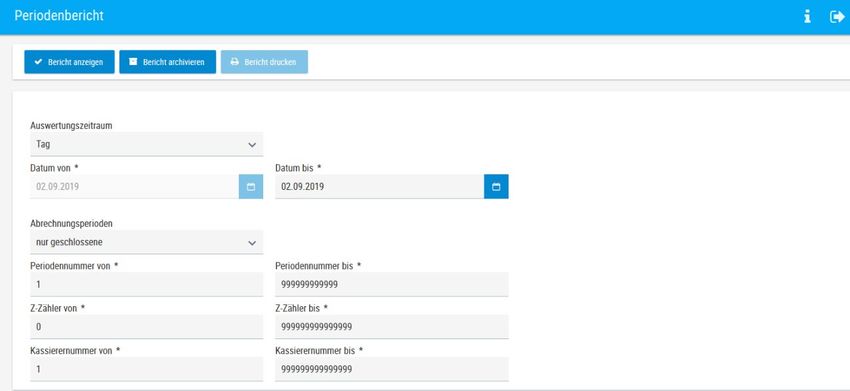The image size is (850, 391).
Task: Expand the Abrechnungsperioden dropdown
Action: [x=146, y=242]
